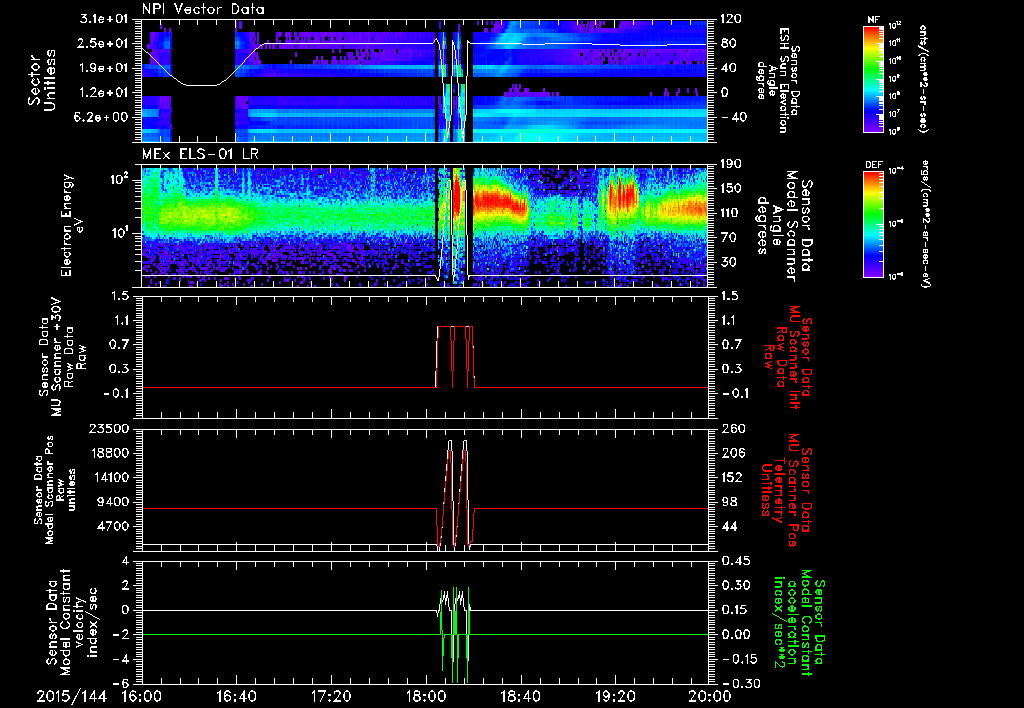Image resolution: width=1024 pixels, height=708 pixels.
Task: Click the 260 telemetry position tick
Action: 731,429
